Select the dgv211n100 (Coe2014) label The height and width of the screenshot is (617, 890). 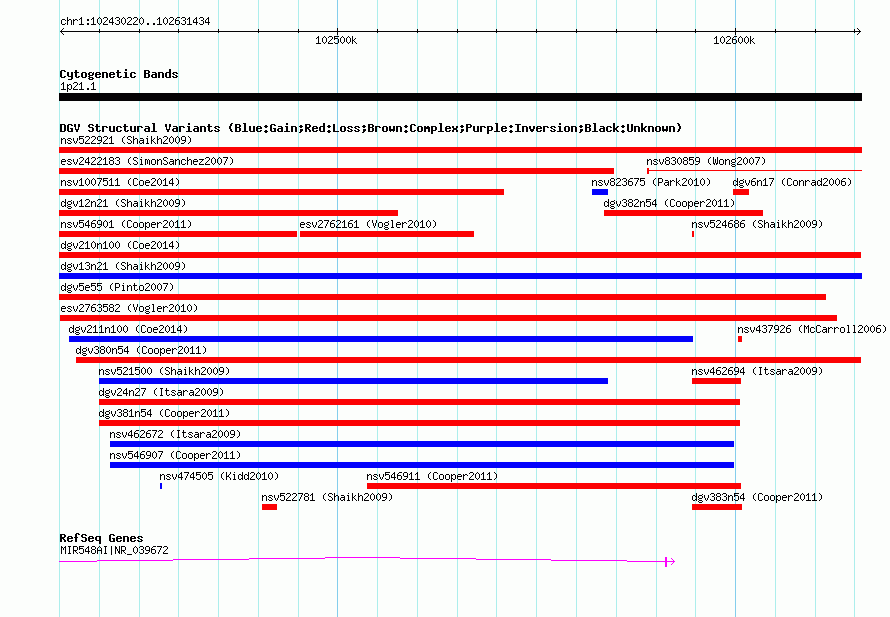[x=128, y=329]
